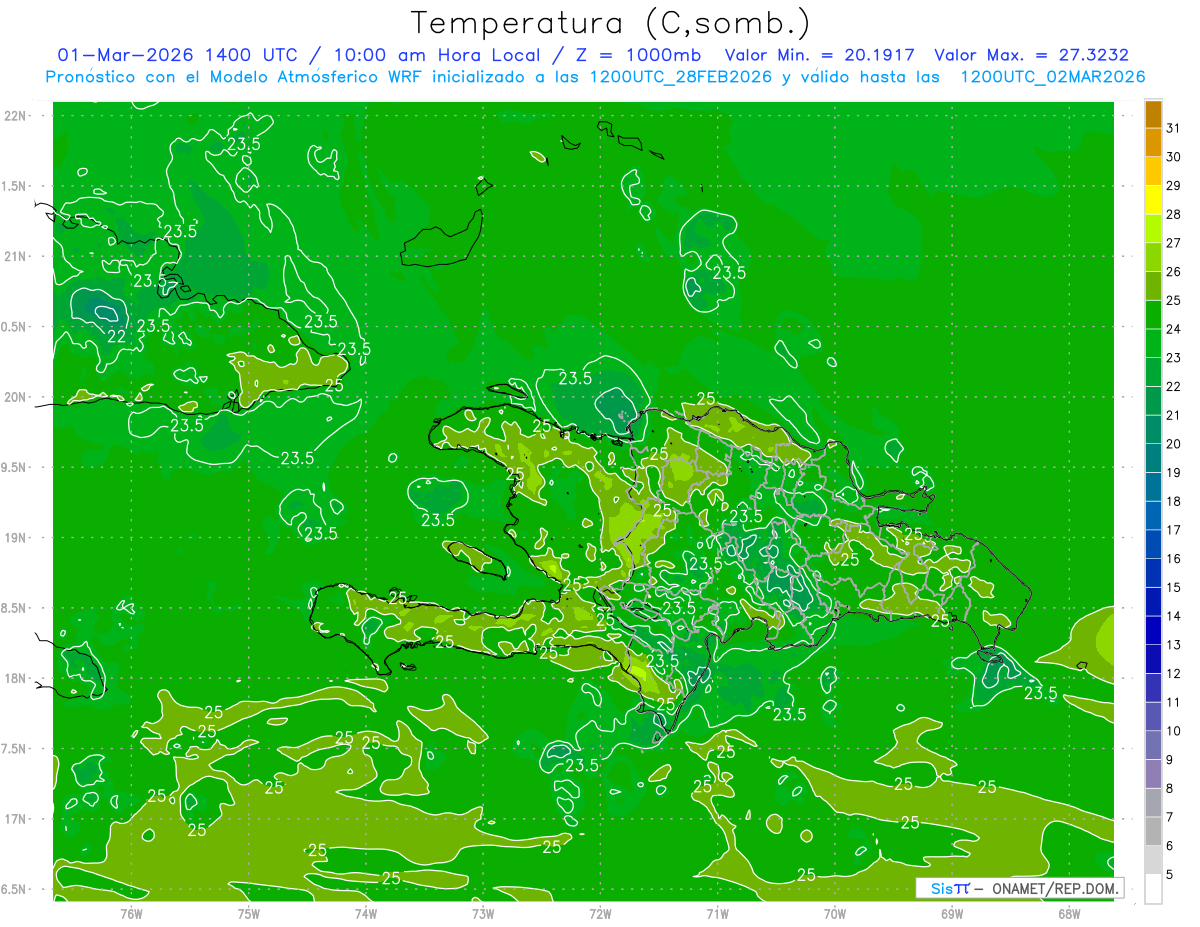Viewport: 1200px width, 927px height.
Task: Pick the mauve legend swatch between 8 and 9
Action: pyautogui.click(x=1153, y=774)
